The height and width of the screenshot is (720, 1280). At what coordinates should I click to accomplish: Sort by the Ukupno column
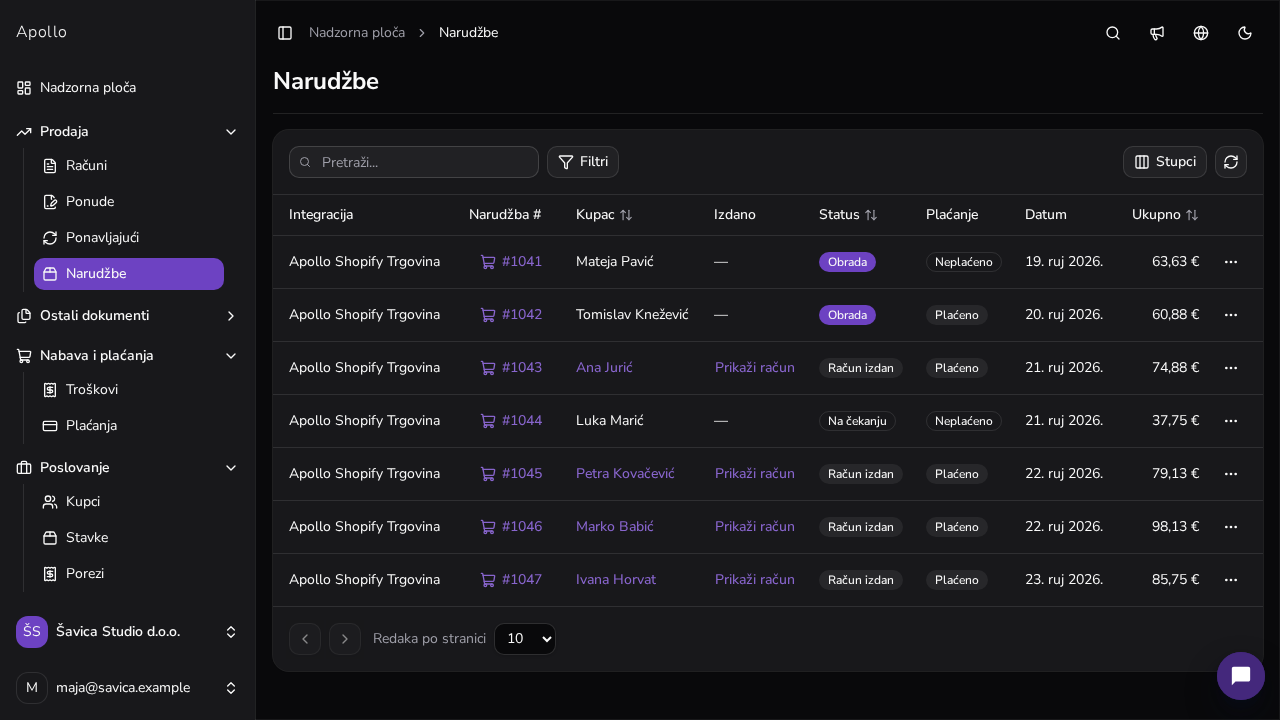coord(1165,215)
